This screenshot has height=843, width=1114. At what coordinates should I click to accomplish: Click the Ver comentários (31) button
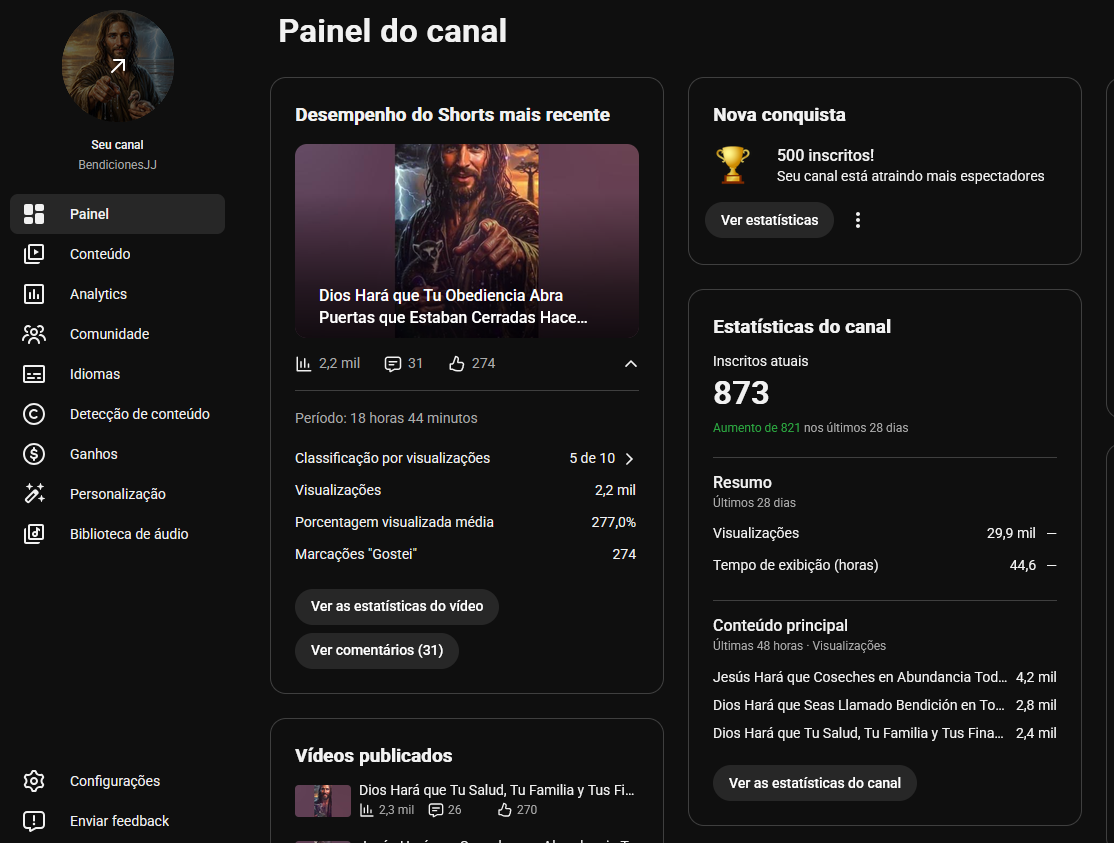[x=377, y=651]
